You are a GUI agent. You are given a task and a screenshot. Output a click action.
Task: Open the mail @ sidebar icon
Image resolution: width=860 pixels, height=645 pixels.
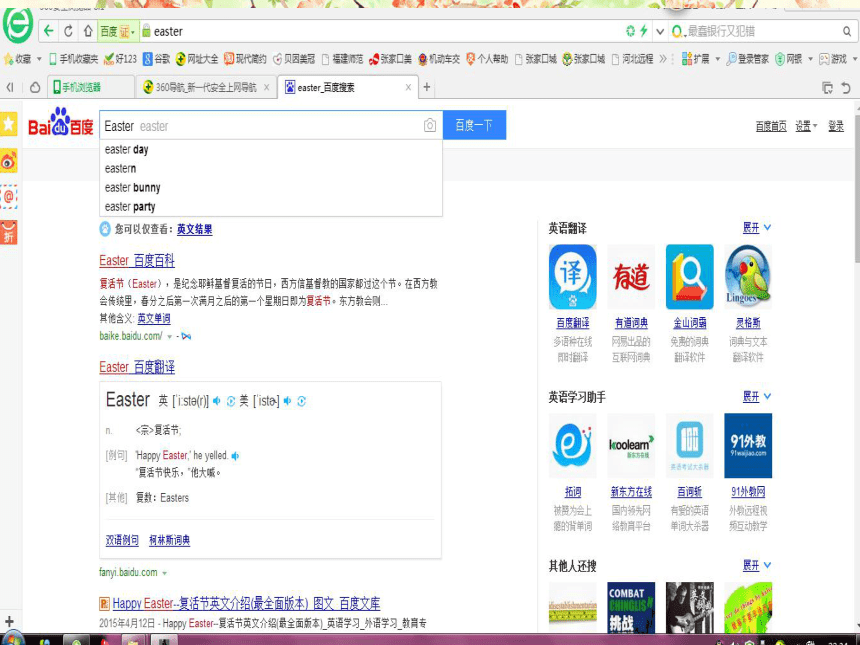click(x=9, y=196)
